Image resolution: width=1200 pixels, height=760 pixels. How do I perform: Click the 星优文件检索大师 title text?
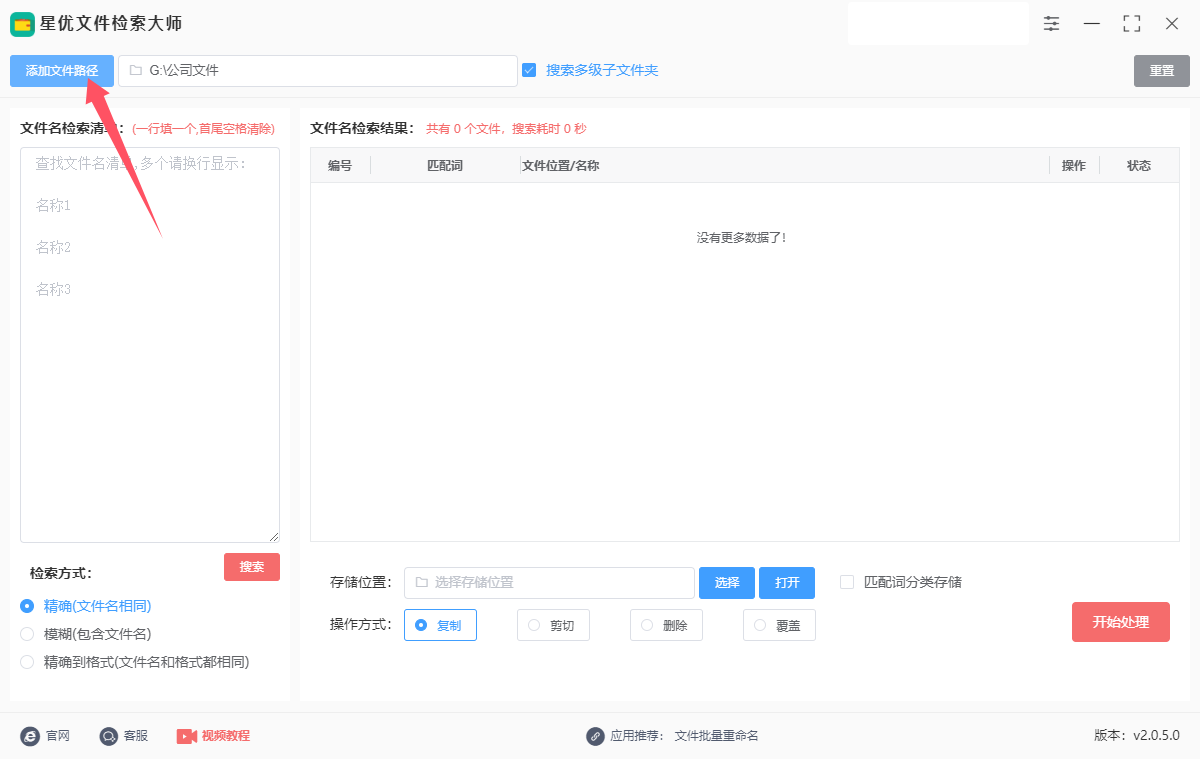click(111, 23)
